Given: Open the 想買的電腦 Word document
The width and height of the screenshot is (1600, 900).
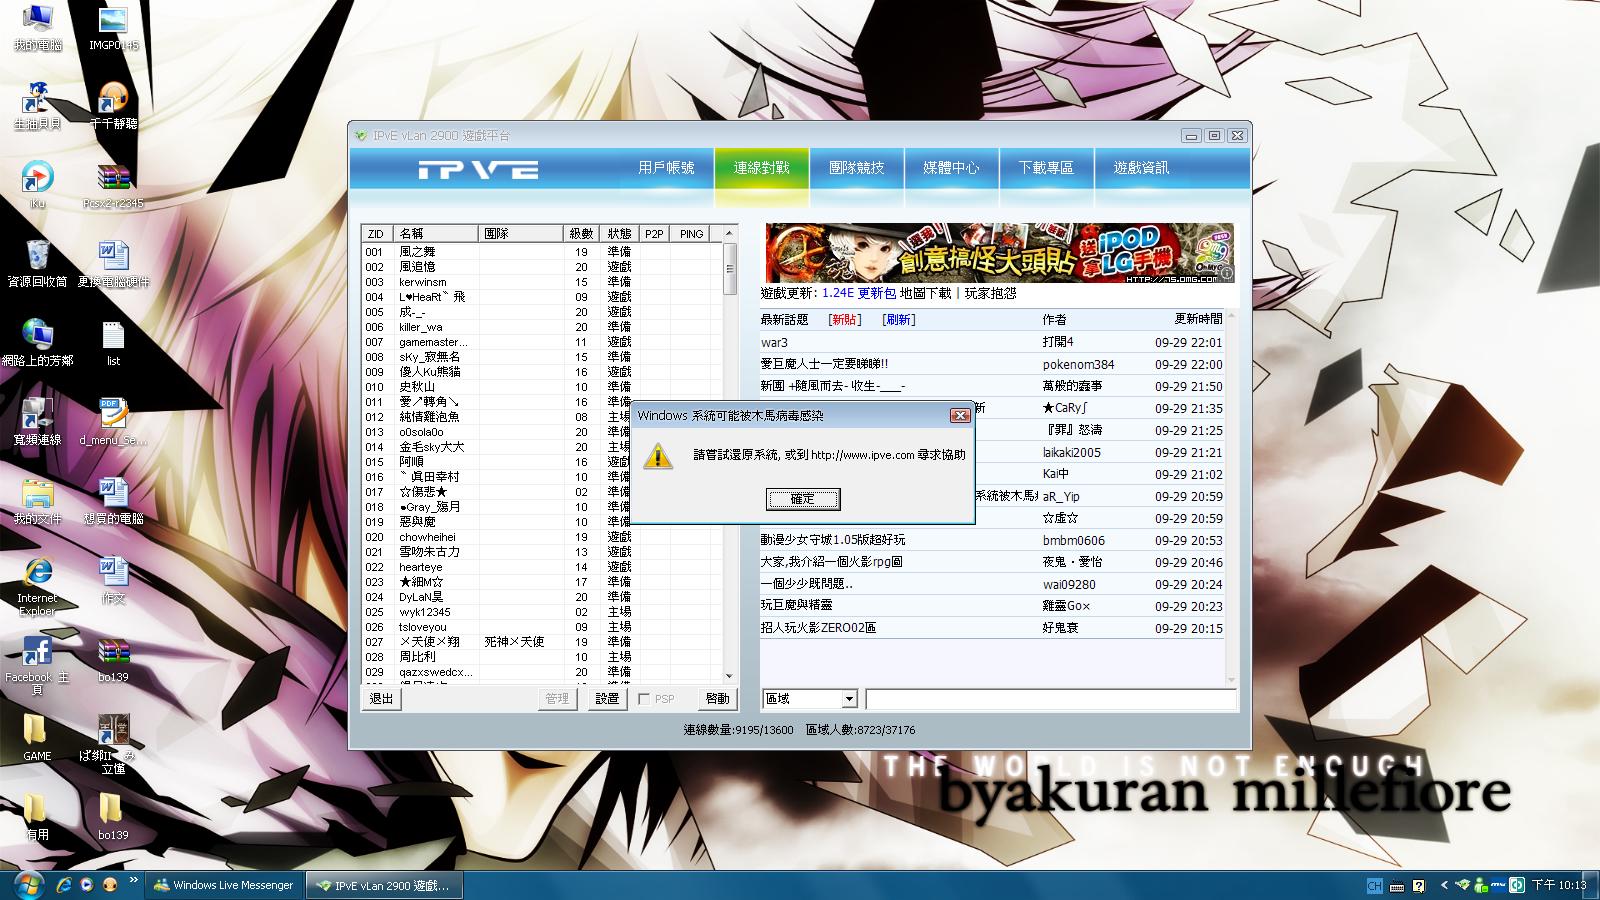Looking at the screenshot, I should (113, 500).
